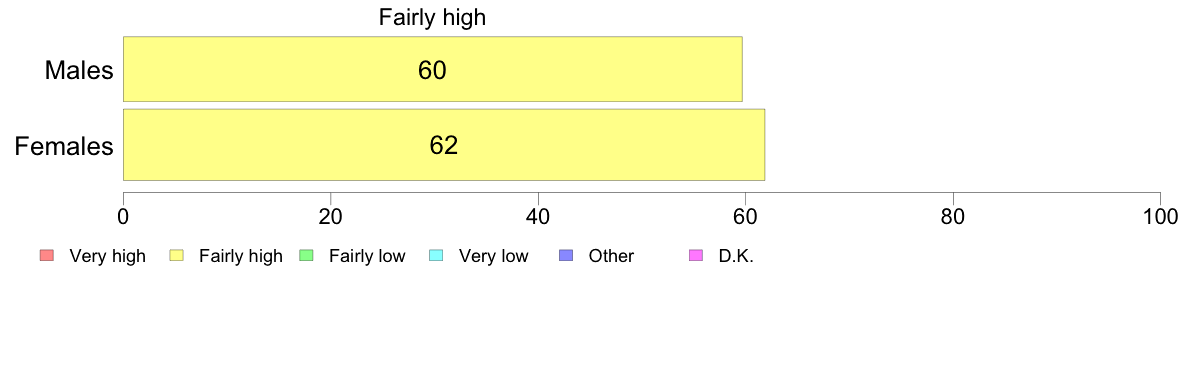Click the axis tick label 40
Screen dimensions: 1188x368
[x=538, y=216]
